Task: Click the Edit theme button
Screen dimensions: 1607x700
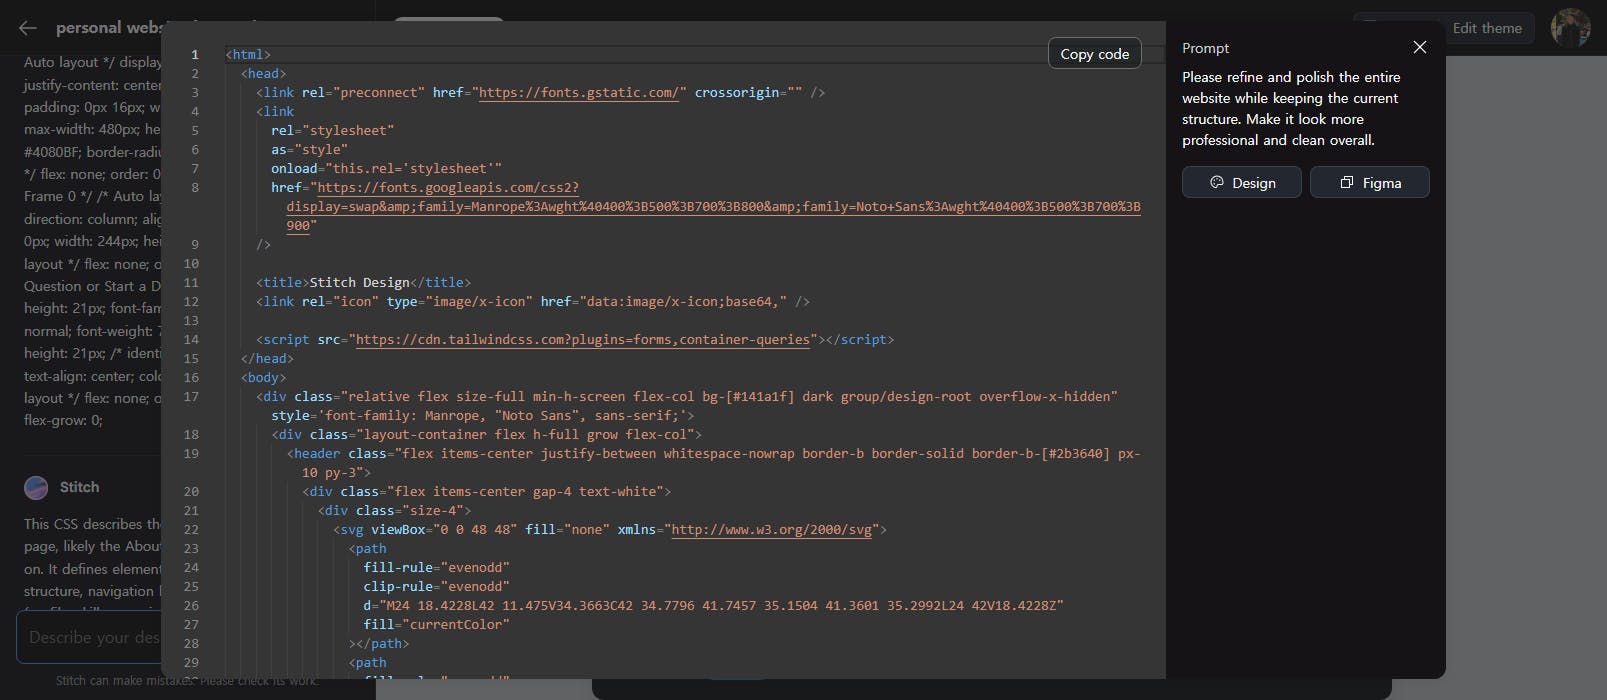Action: click(1486, 28)
